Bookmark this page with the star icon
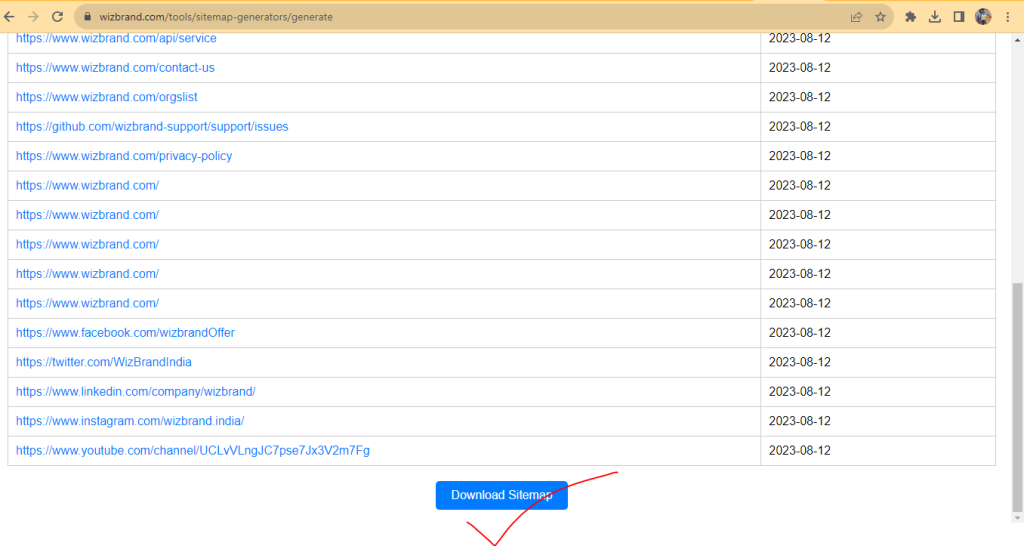 pos(880,17)
